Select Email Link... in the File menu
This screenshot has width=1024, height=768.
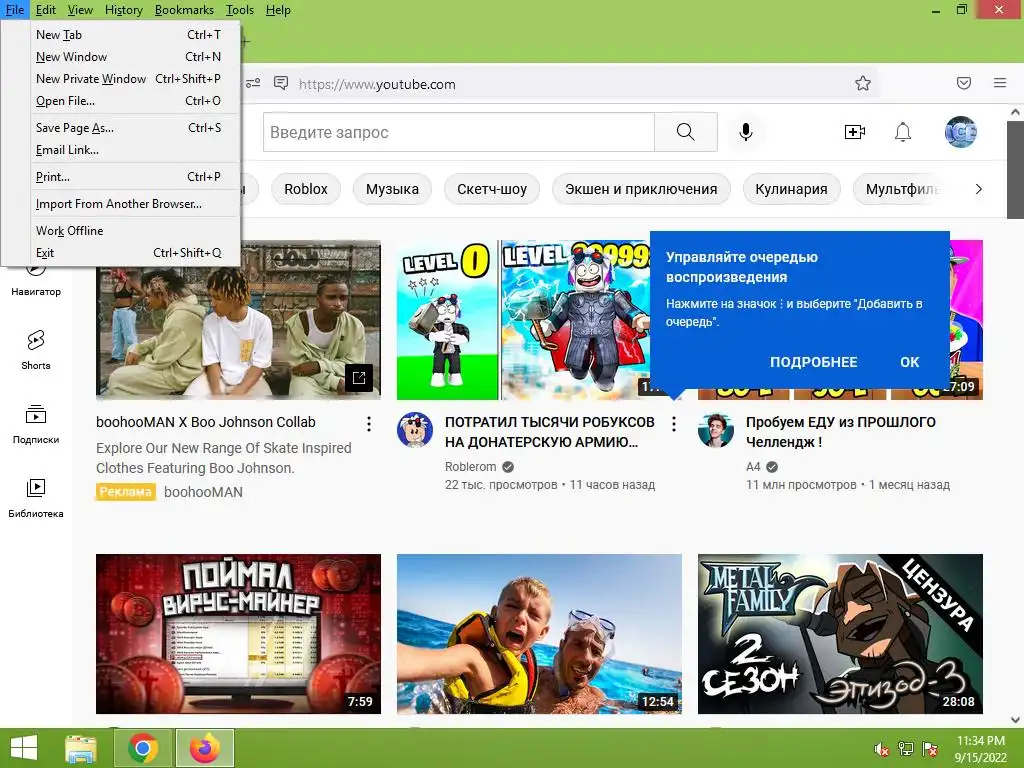click(129, 150)
